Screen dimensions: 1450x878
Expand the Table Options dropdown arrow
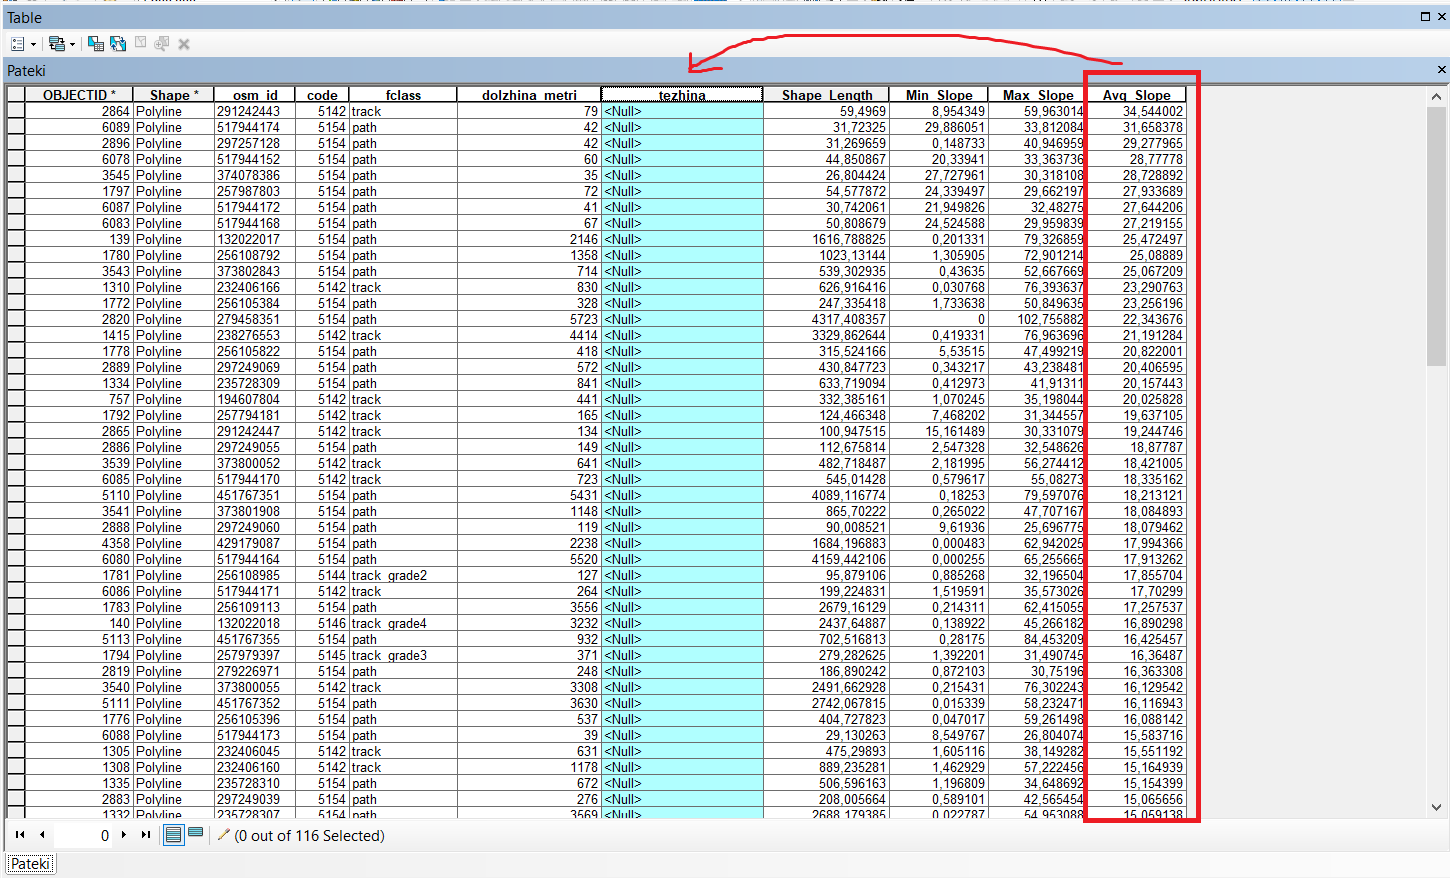click(33, 44)
